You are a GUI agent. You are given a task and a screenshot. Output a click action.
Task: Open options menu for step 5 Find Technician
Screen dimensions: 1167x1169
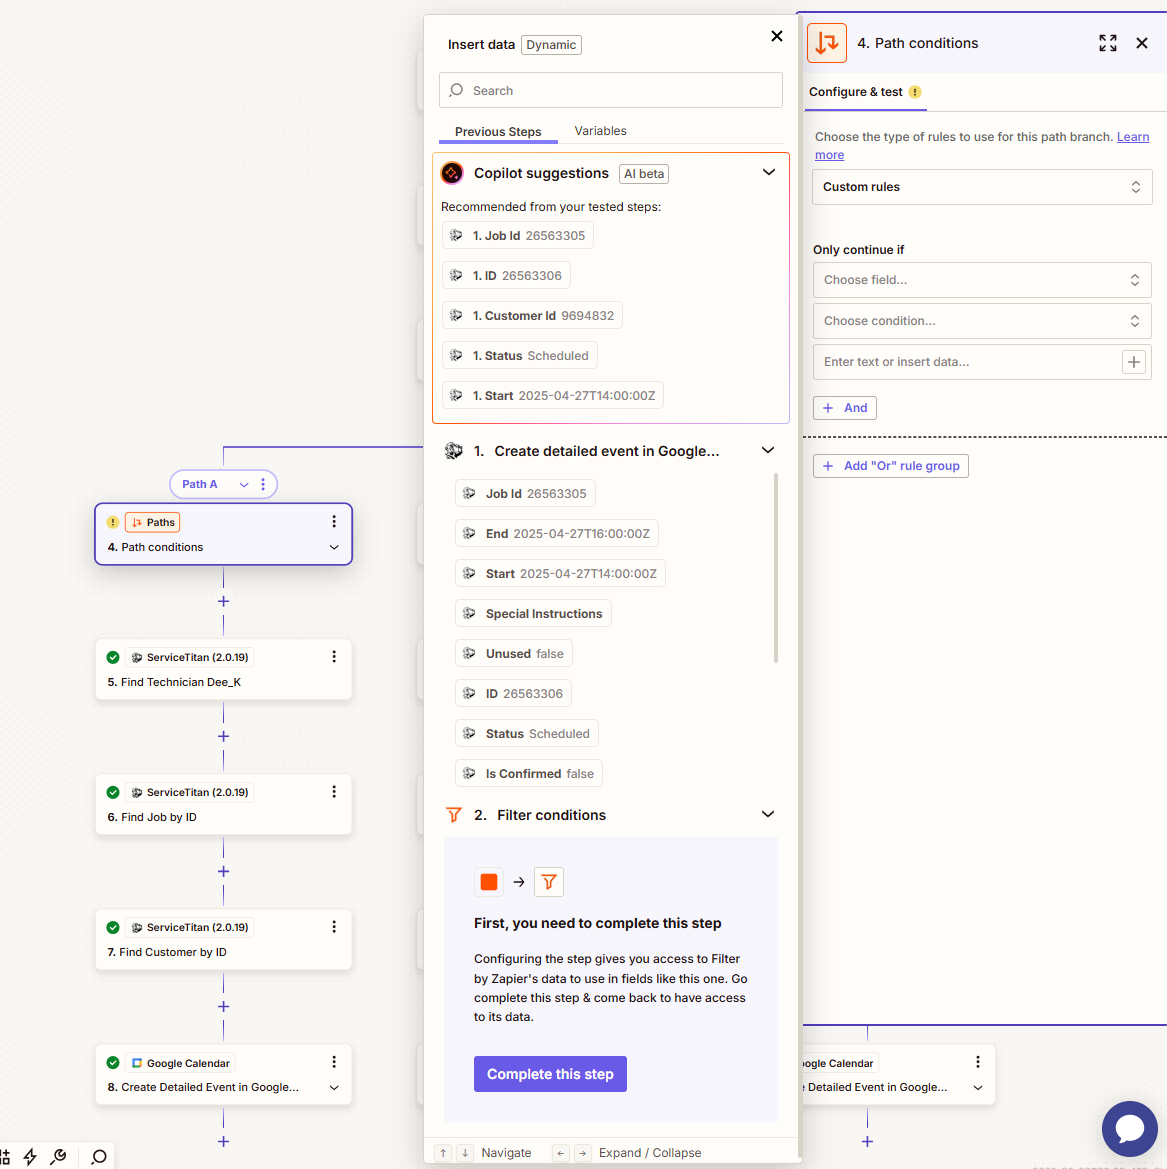(x=333, y=657)
